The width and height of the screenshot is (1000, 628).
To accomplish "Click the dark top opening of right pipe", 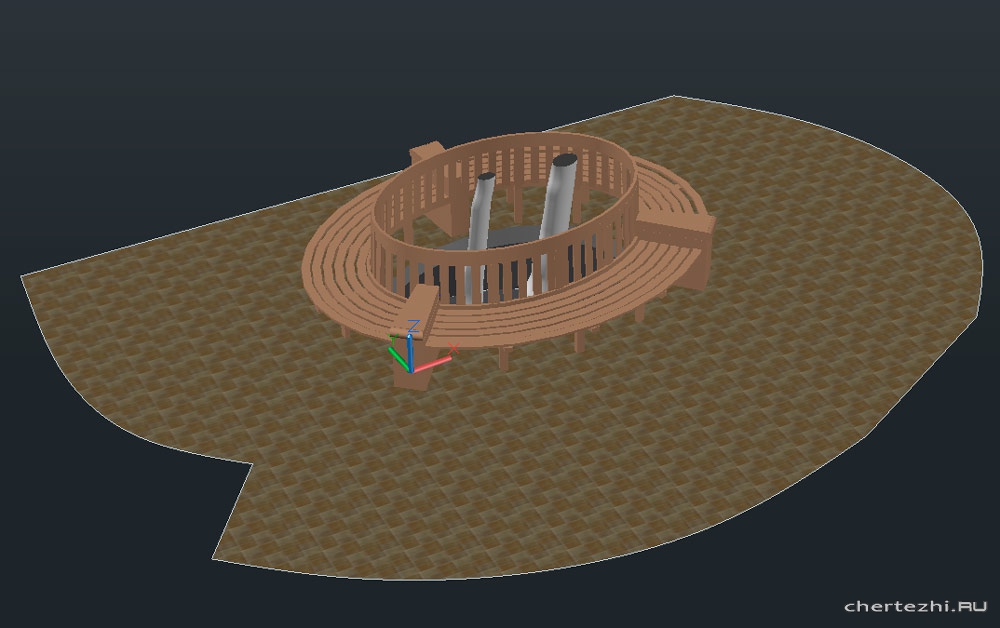I will [x=564, y=160].
